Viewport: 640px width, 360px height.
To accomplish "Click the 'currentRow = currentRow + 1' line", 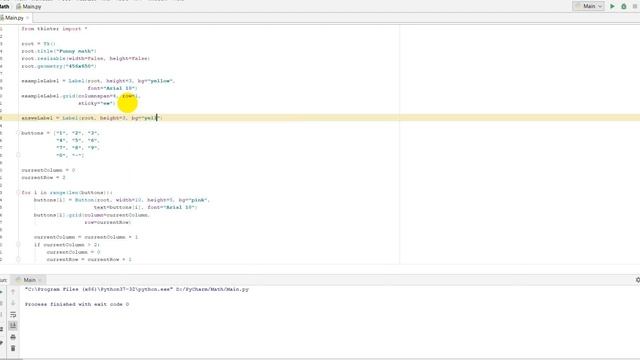I will (x=89, y=260).
